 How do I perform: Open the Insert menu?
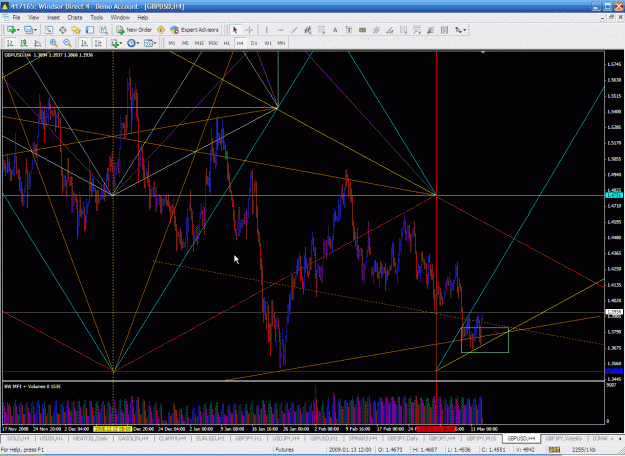click(x=53, y=18)
